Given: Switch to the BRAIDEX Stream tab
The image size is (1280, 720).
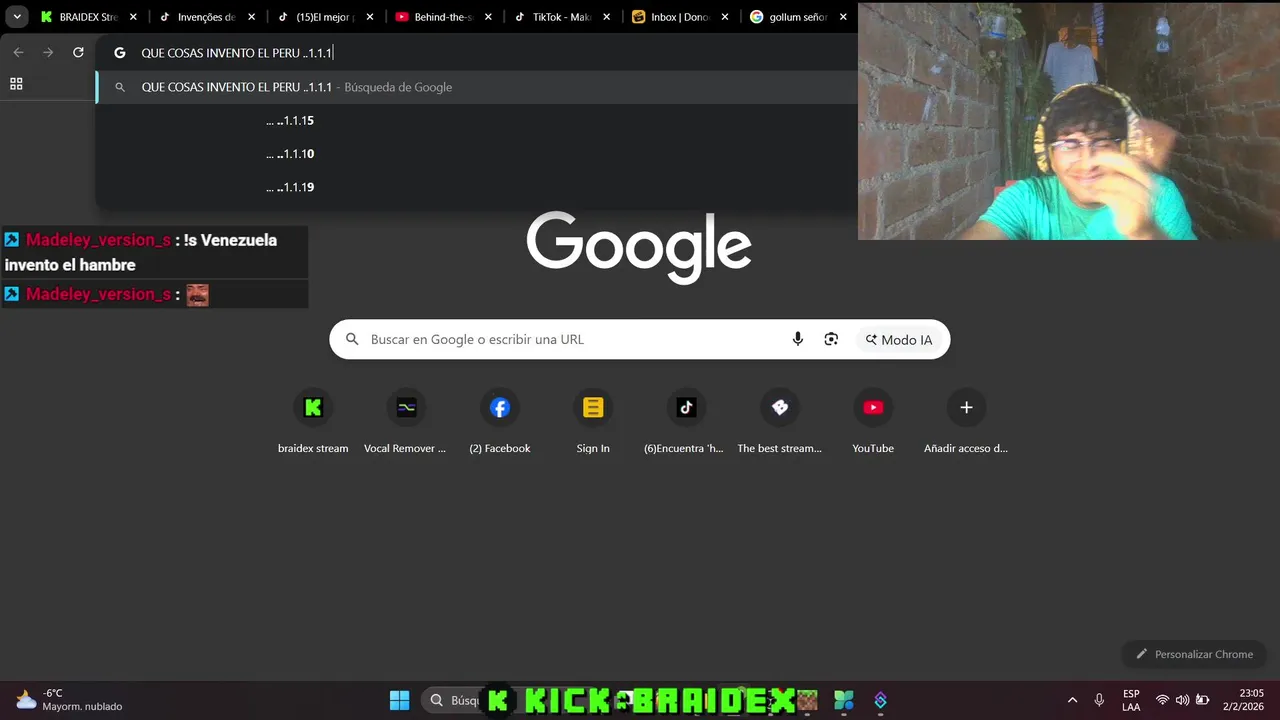Looking at the screenshot, I should 88,17.
